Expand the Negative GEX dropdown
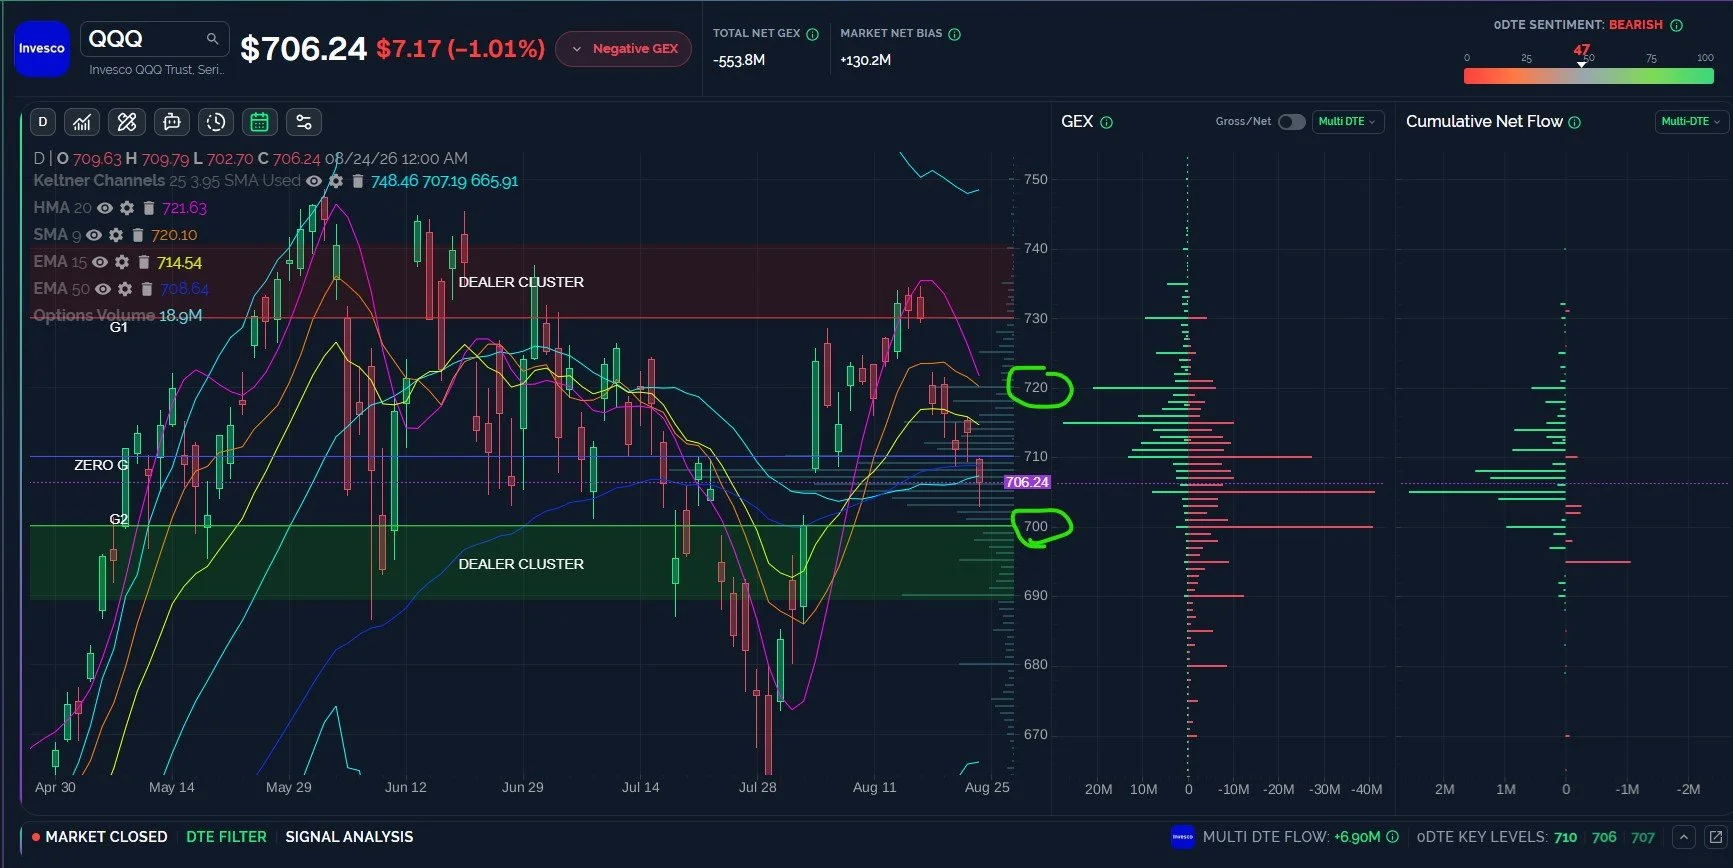 pos(623,48)
